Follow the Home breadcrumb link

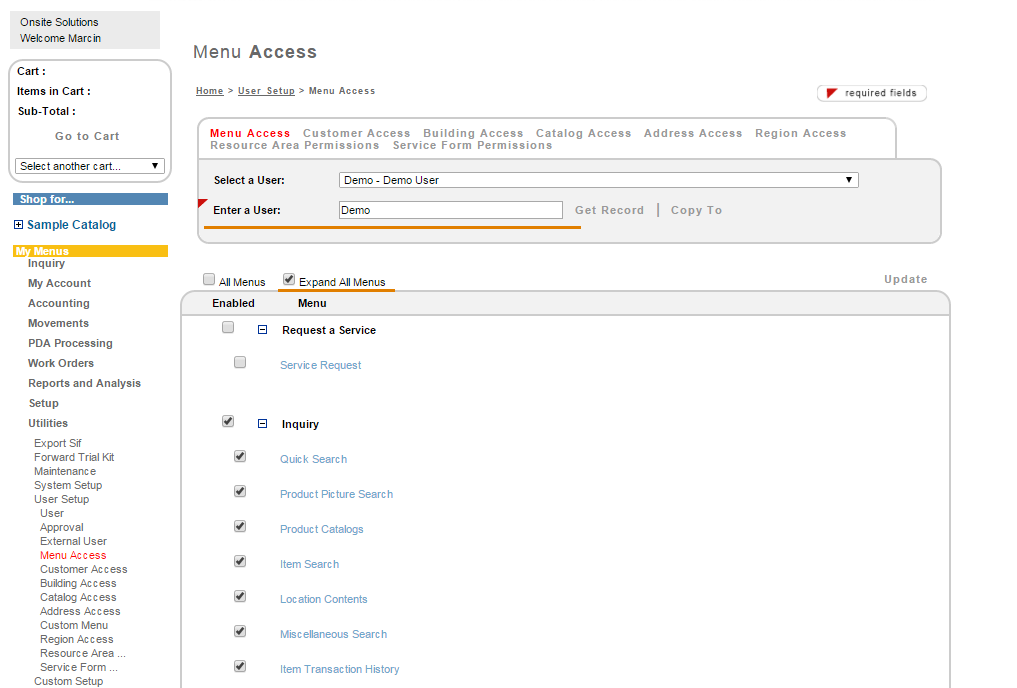point(210,91)
